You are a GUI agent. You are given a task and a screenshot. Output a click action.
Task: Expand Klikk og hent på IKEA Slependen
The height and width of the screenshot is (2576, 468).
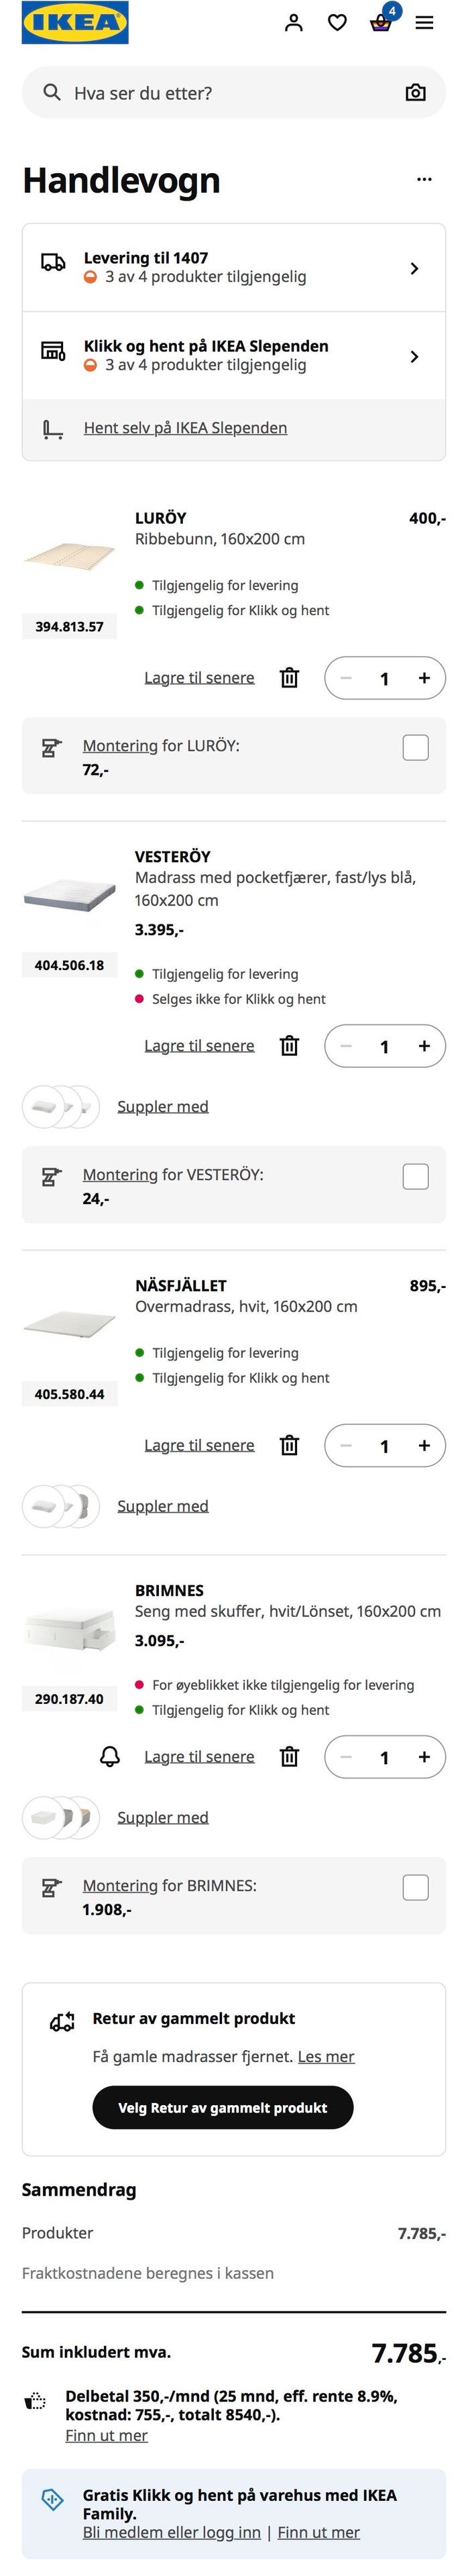coord(414,356)
